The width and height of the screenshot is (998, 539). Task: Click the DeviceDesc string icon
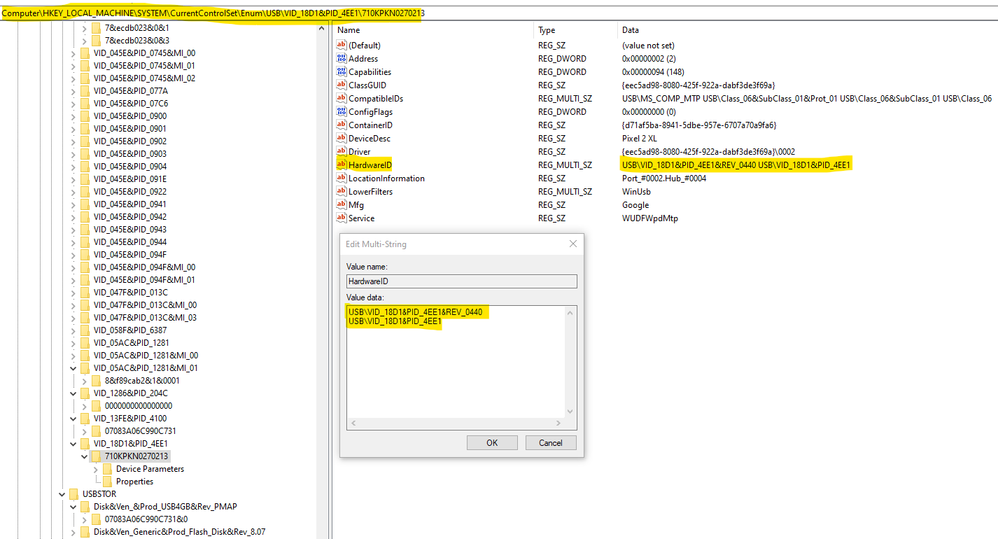341,139
